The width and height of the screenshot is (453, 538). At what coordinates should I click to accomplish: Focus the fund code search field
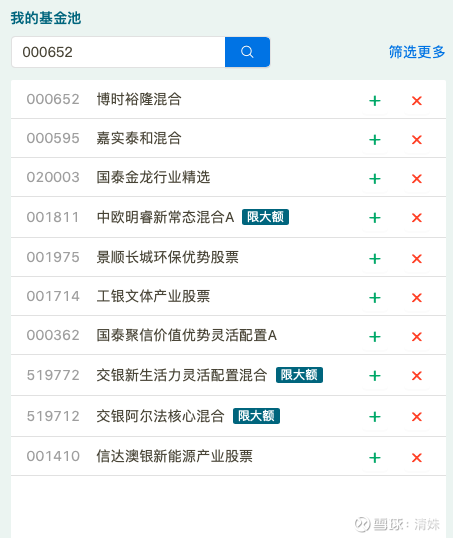click(118, 52)
